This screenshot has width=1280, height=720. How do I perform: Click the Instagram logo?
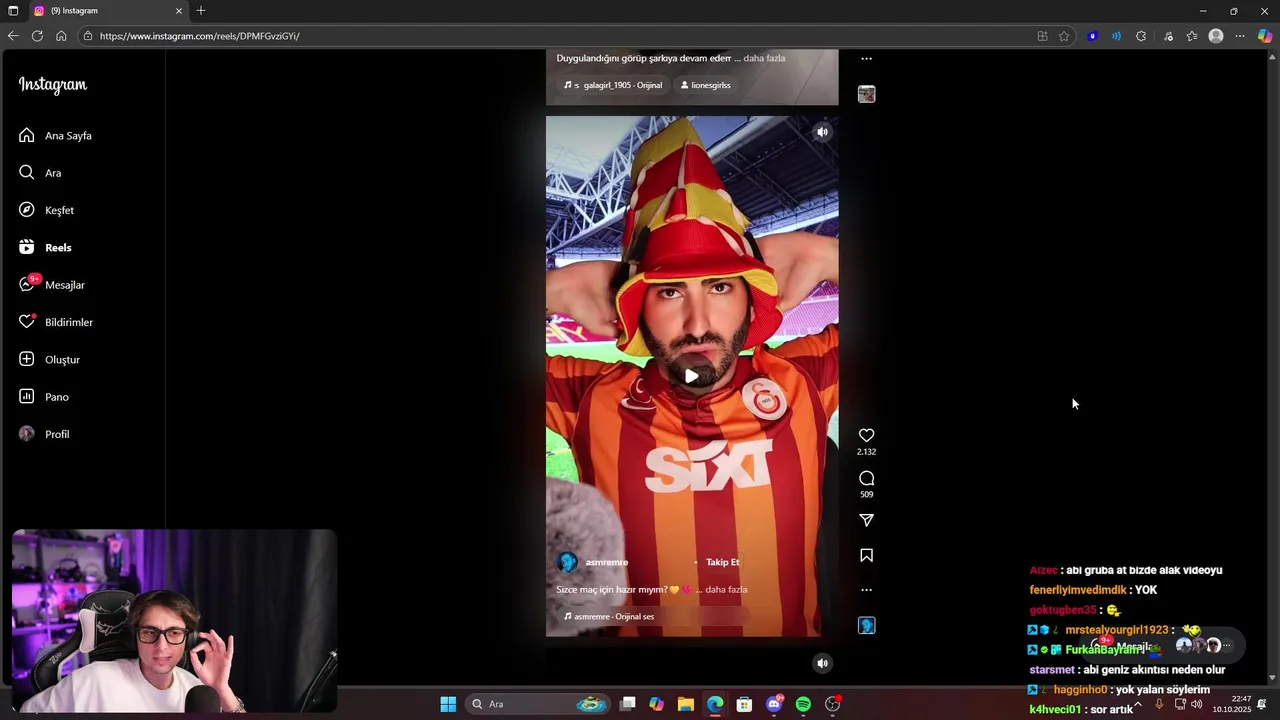53,85
